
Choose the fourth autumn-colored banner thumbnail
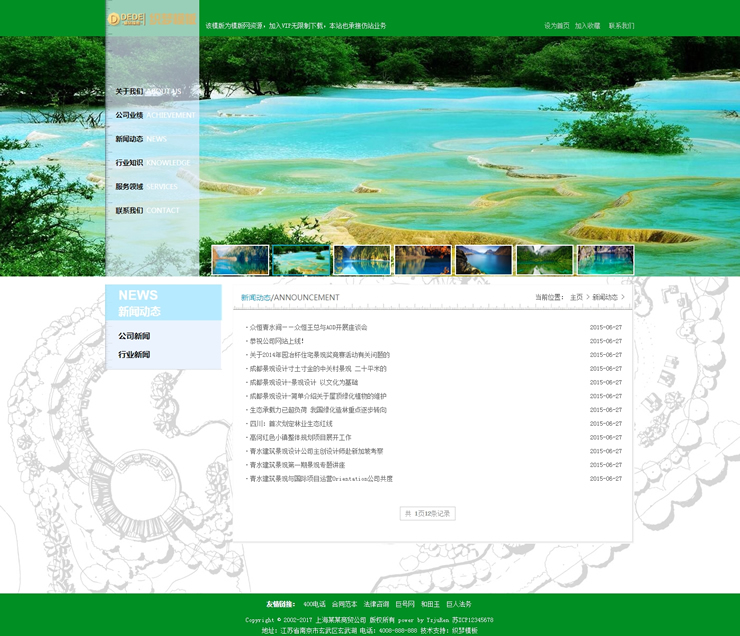423,260
